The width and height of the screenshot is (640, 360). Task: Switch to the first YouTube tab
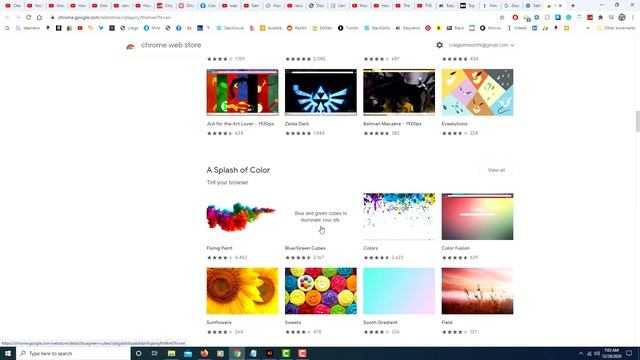12,6
